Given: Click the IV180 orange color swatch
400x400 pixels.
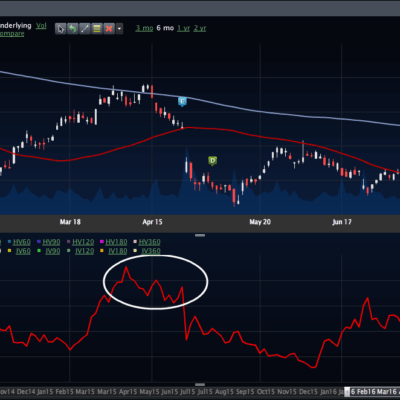Looking at the screenshot, I should tap(102, 251).
